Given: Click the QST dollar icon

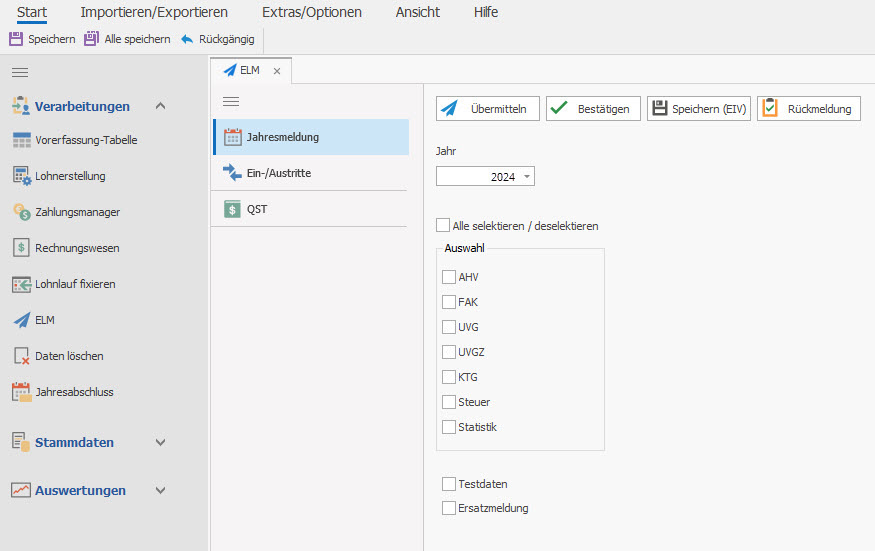Looking at the screenshot, I should (232, 209).
